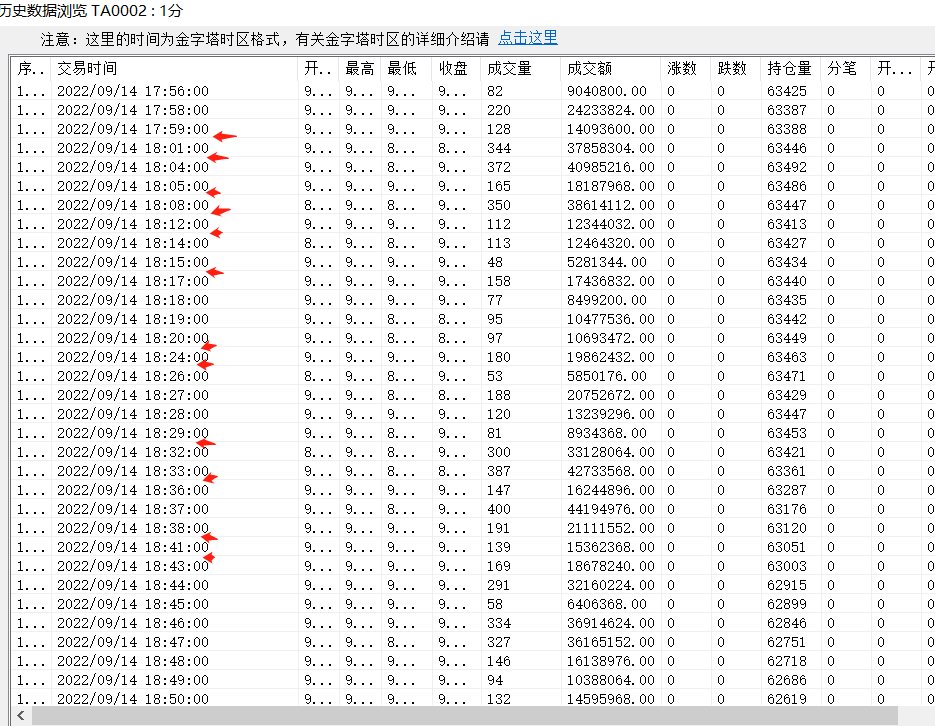Click the 分笔 column header
Image resolution: width=935 pixels, height=726 pixels.
point(845,69)
